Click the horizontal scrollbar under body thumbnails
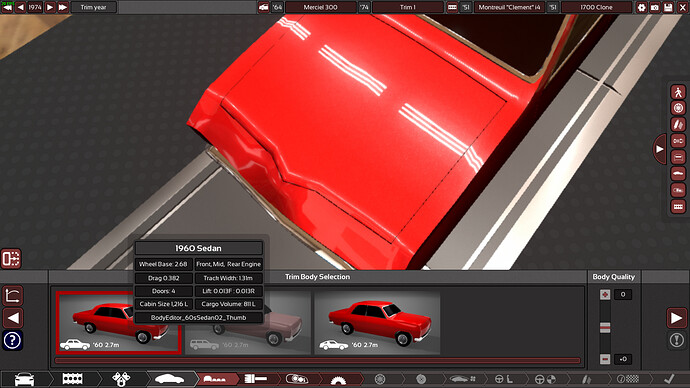 tap(317, 360)
